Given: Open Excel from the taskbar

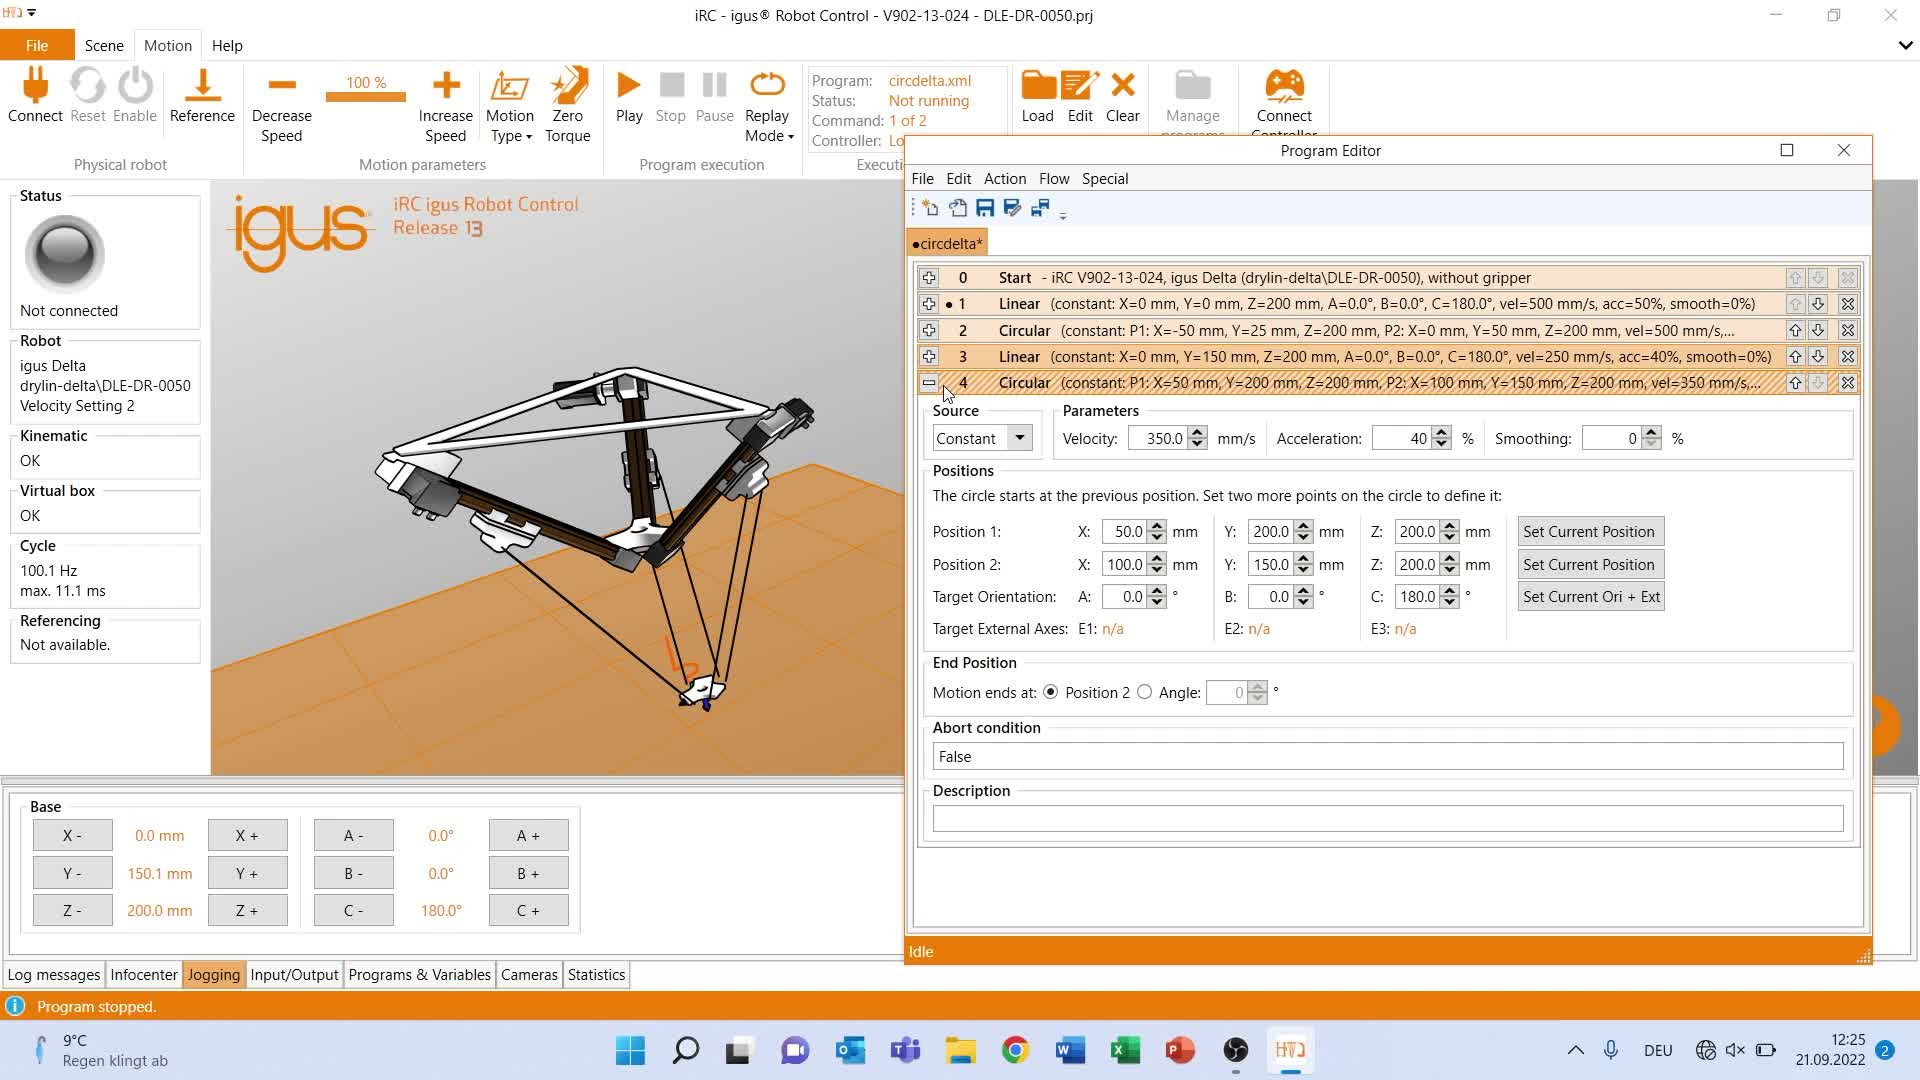Looking at the screenshot, I should (x=1125, y=1050).
